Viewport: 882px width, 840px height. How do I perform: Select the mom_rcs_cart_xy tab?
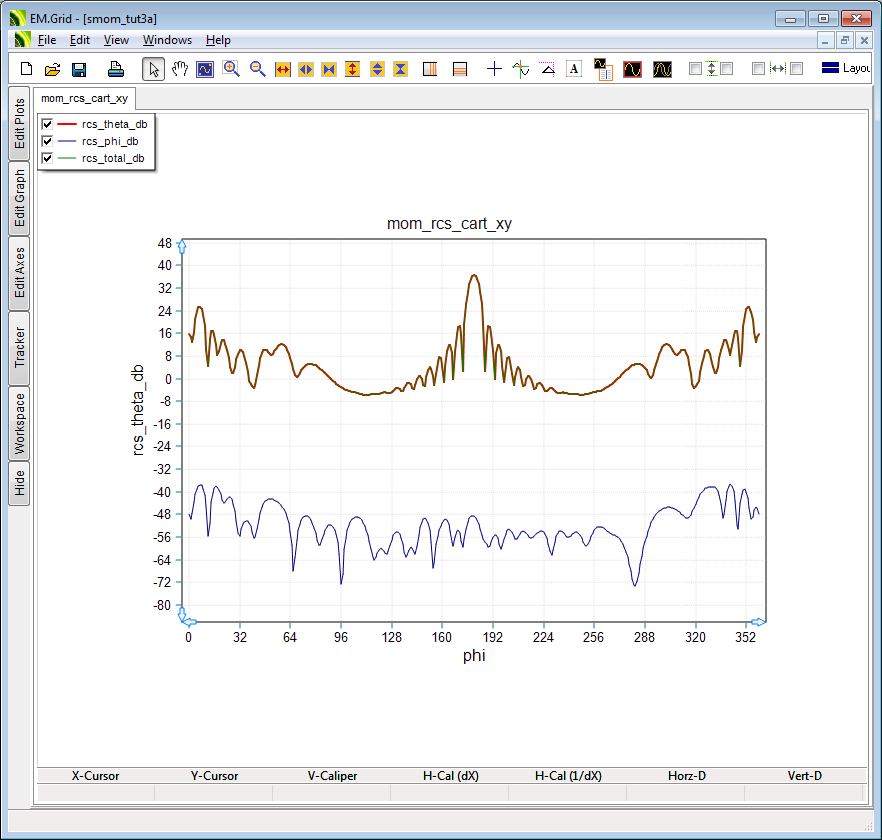coord(84,99)
